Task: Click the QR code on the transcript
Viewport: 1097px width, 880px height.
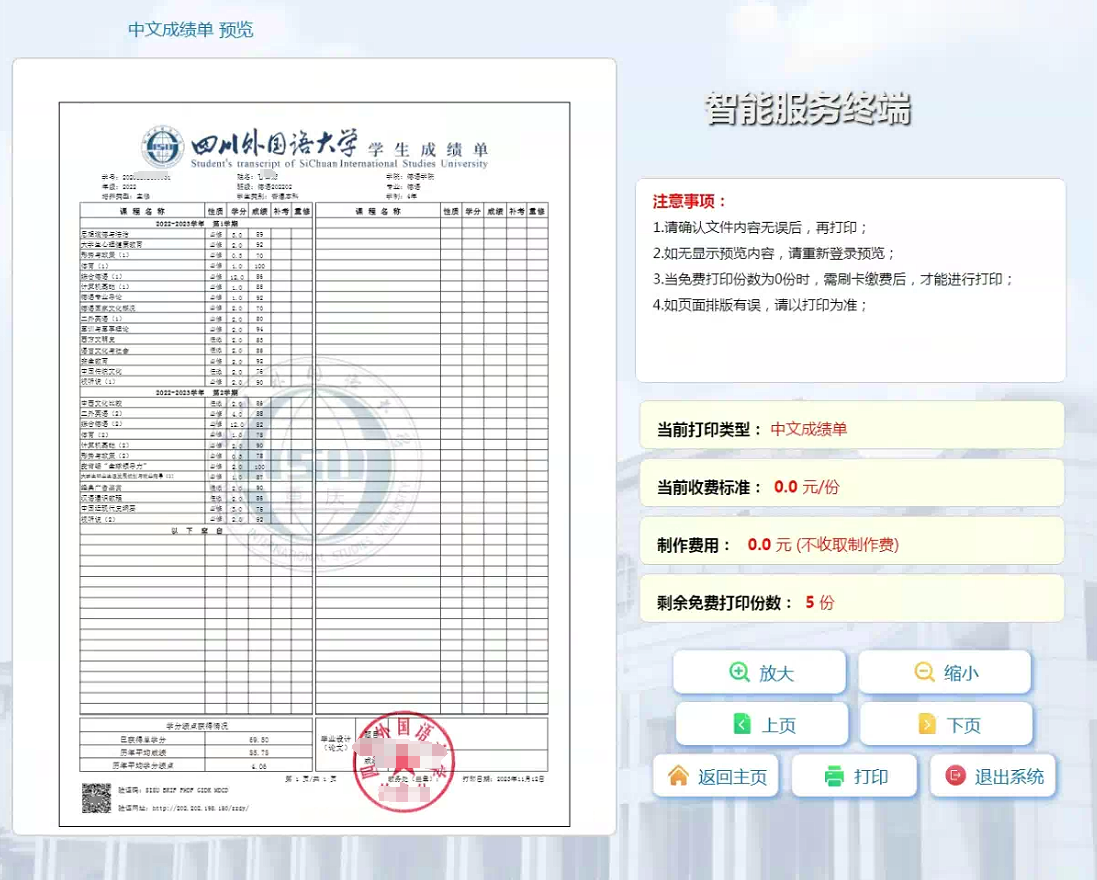Action: click(x=96, y=797)
